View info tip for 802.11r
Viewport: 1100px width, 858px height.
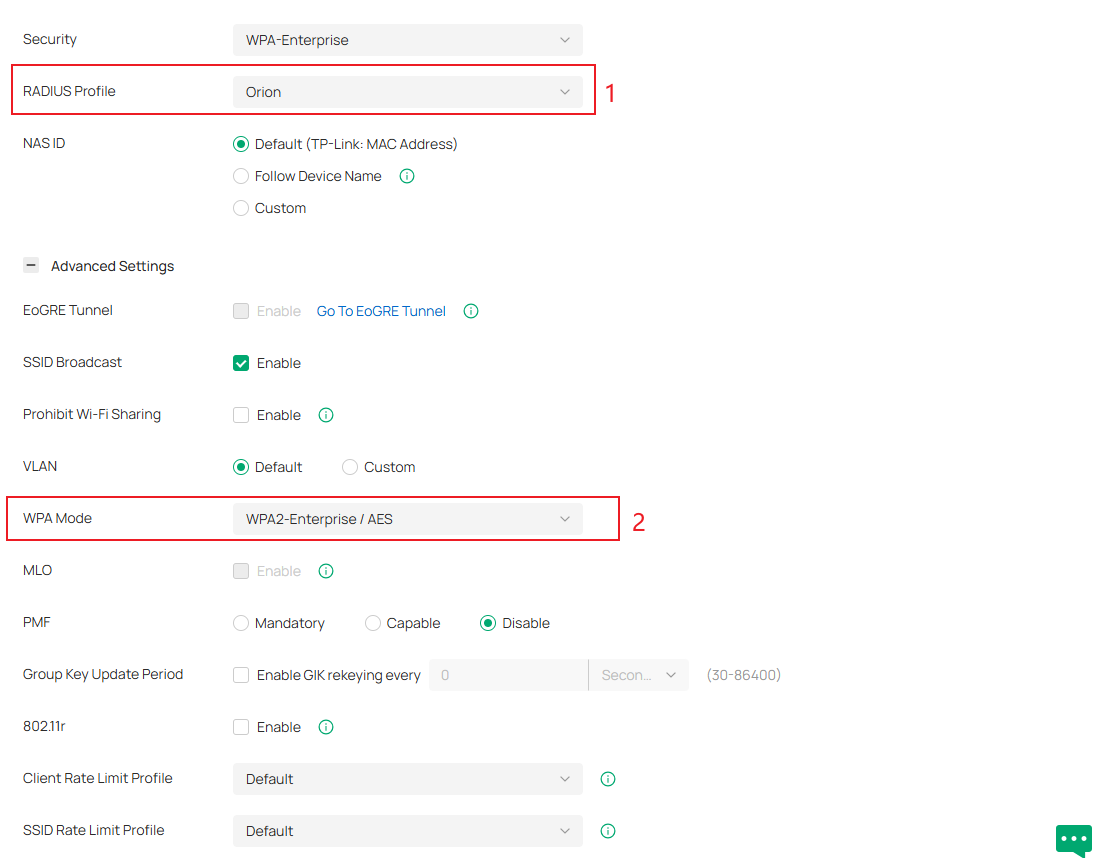click(325, 727)
